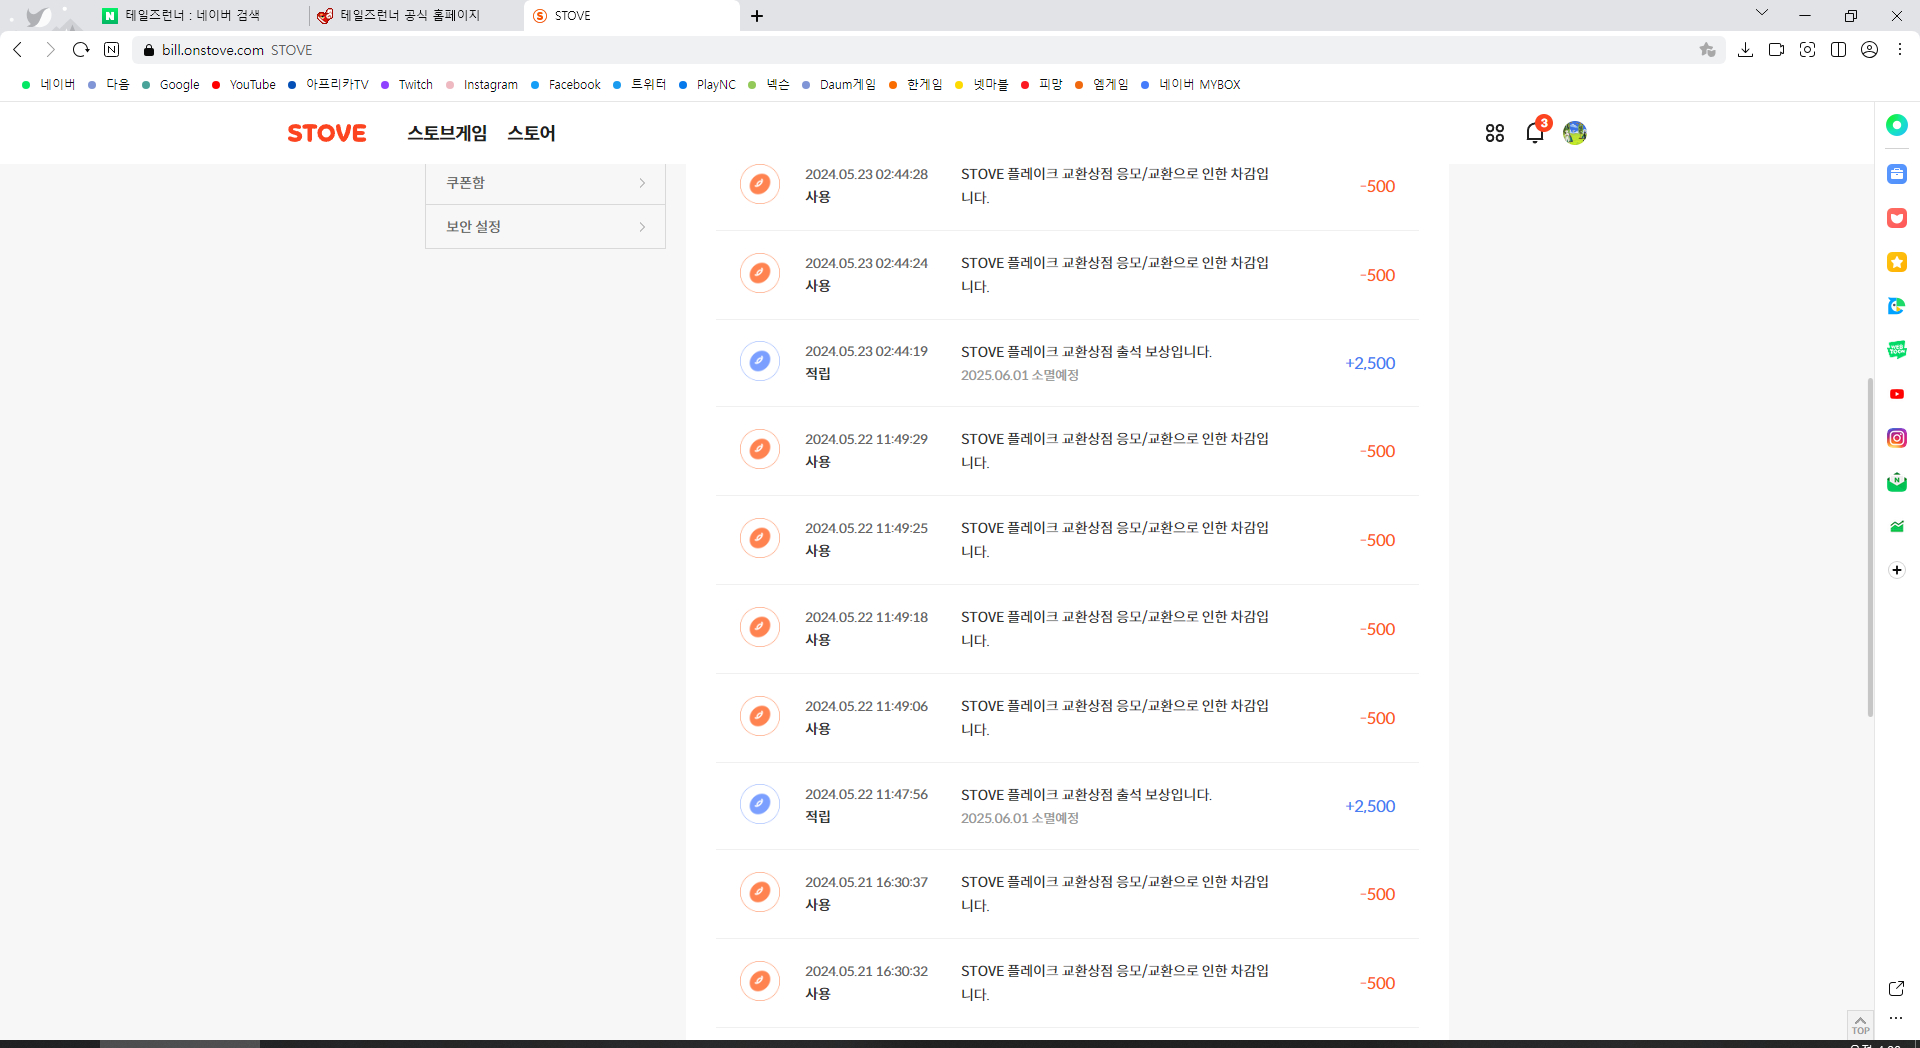Open the browser three-dot menu
Viewport: 1920px width, 1048px height.
click(1900, 50)
